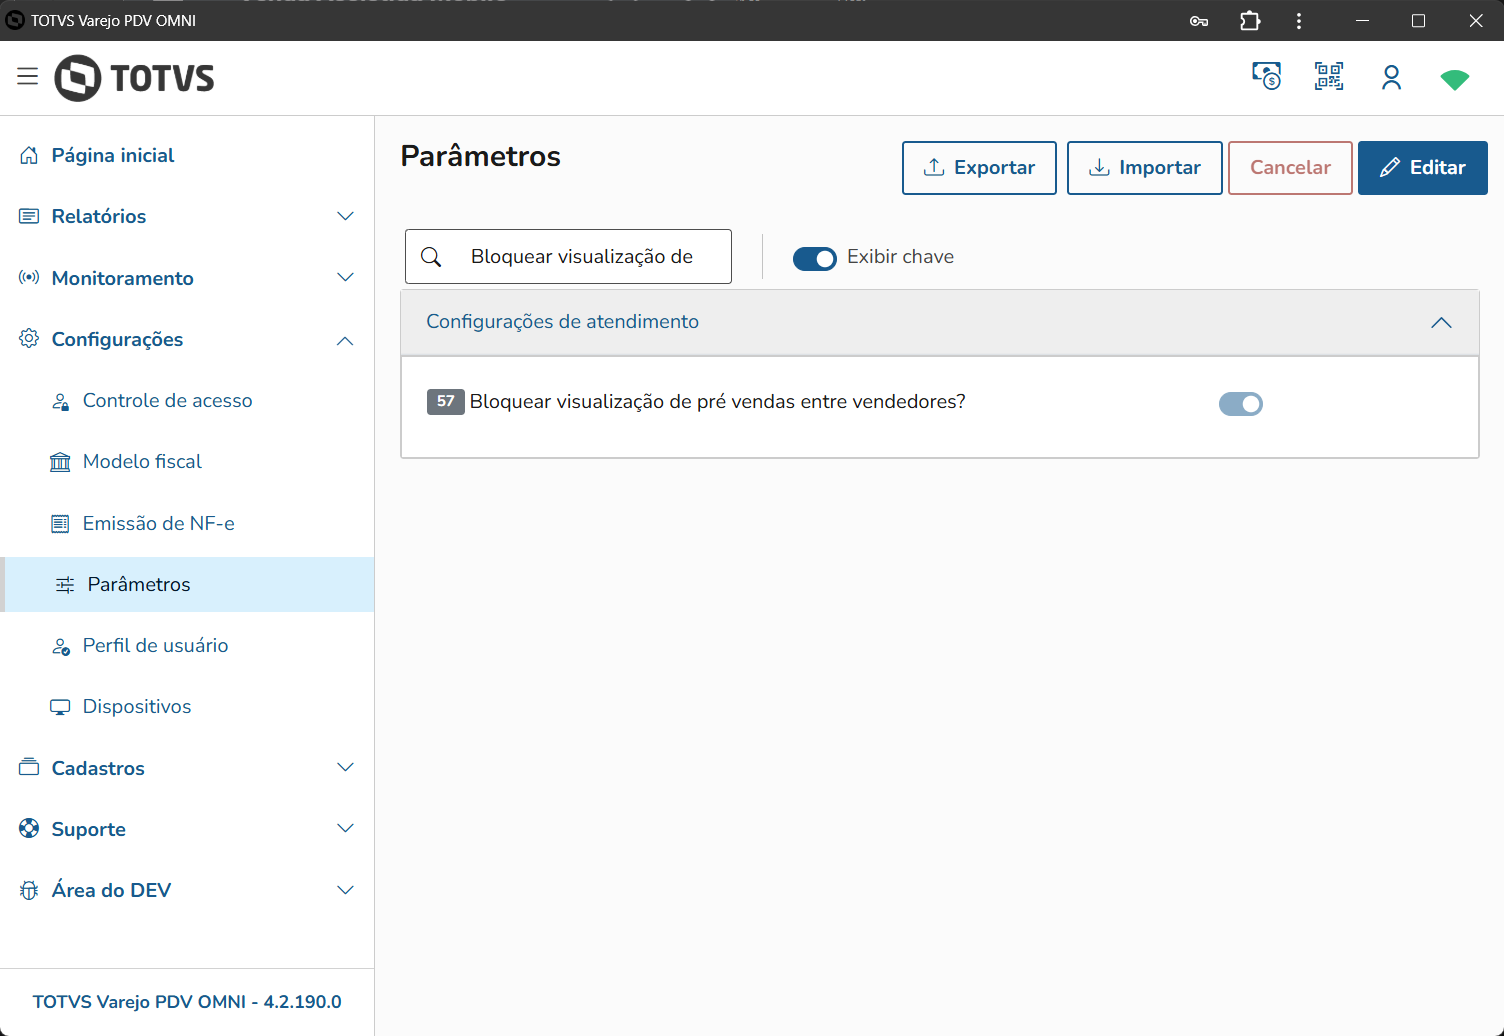
Task: Click the password key icon in title bar
Action: [x=1199, y=21]
